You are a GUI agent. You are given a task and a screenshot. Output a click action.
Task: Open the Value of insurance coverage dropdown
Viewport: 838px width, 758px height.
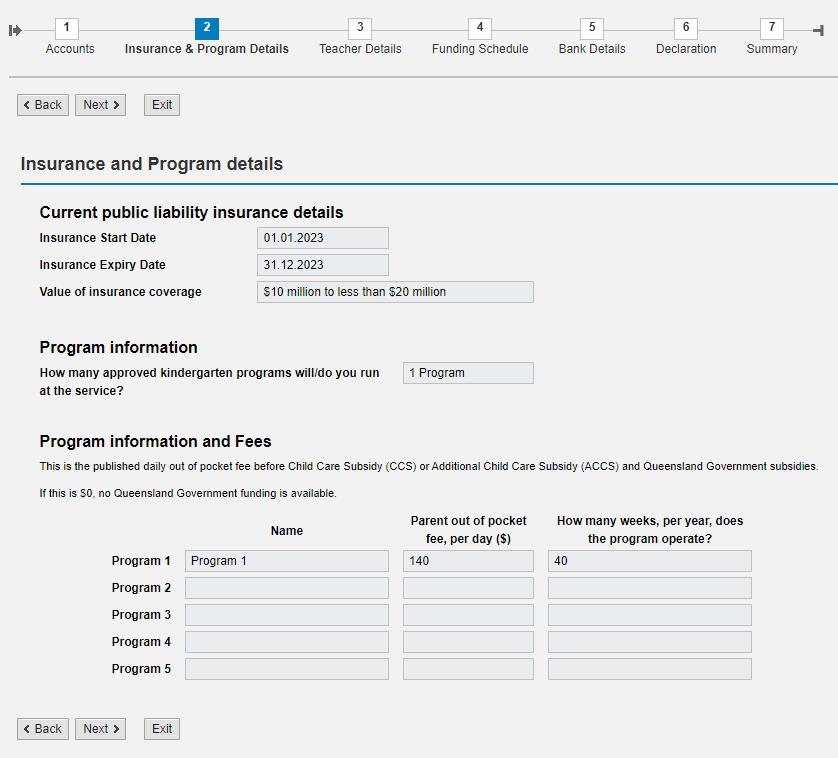[395, 292]
